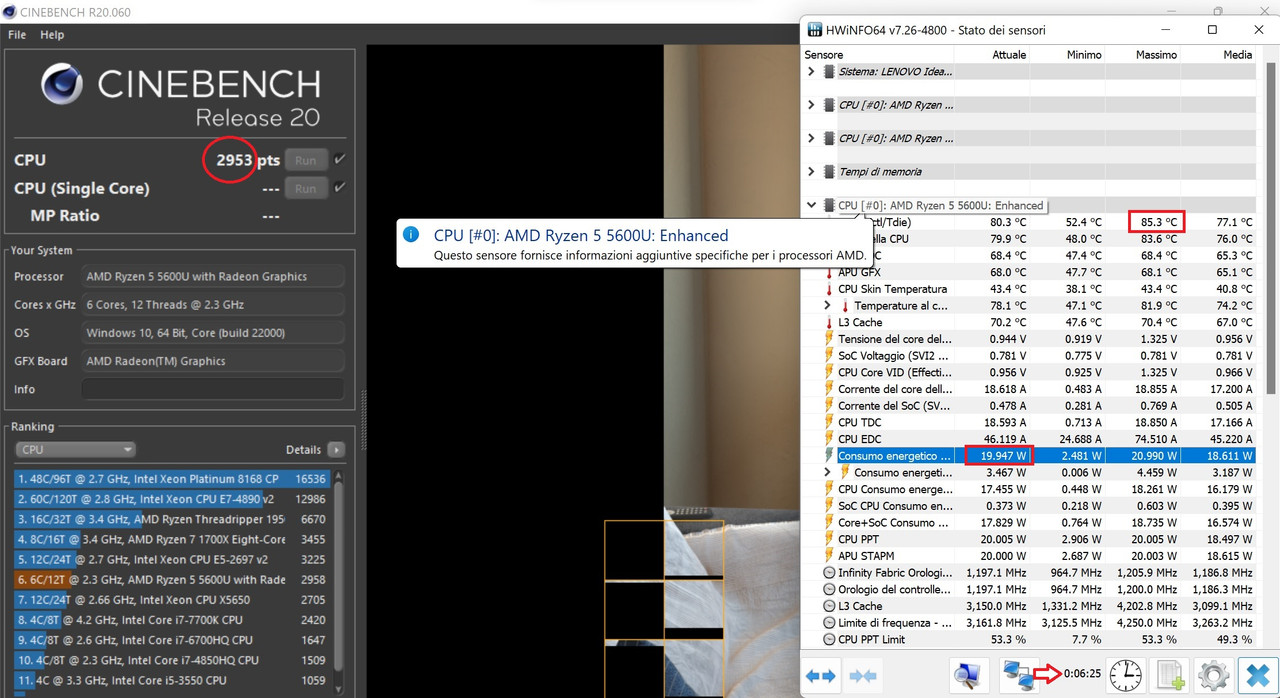Select ranking row Intel Xeon Platinum 8168
1280x698 pixels.
(x=171, y=479)
